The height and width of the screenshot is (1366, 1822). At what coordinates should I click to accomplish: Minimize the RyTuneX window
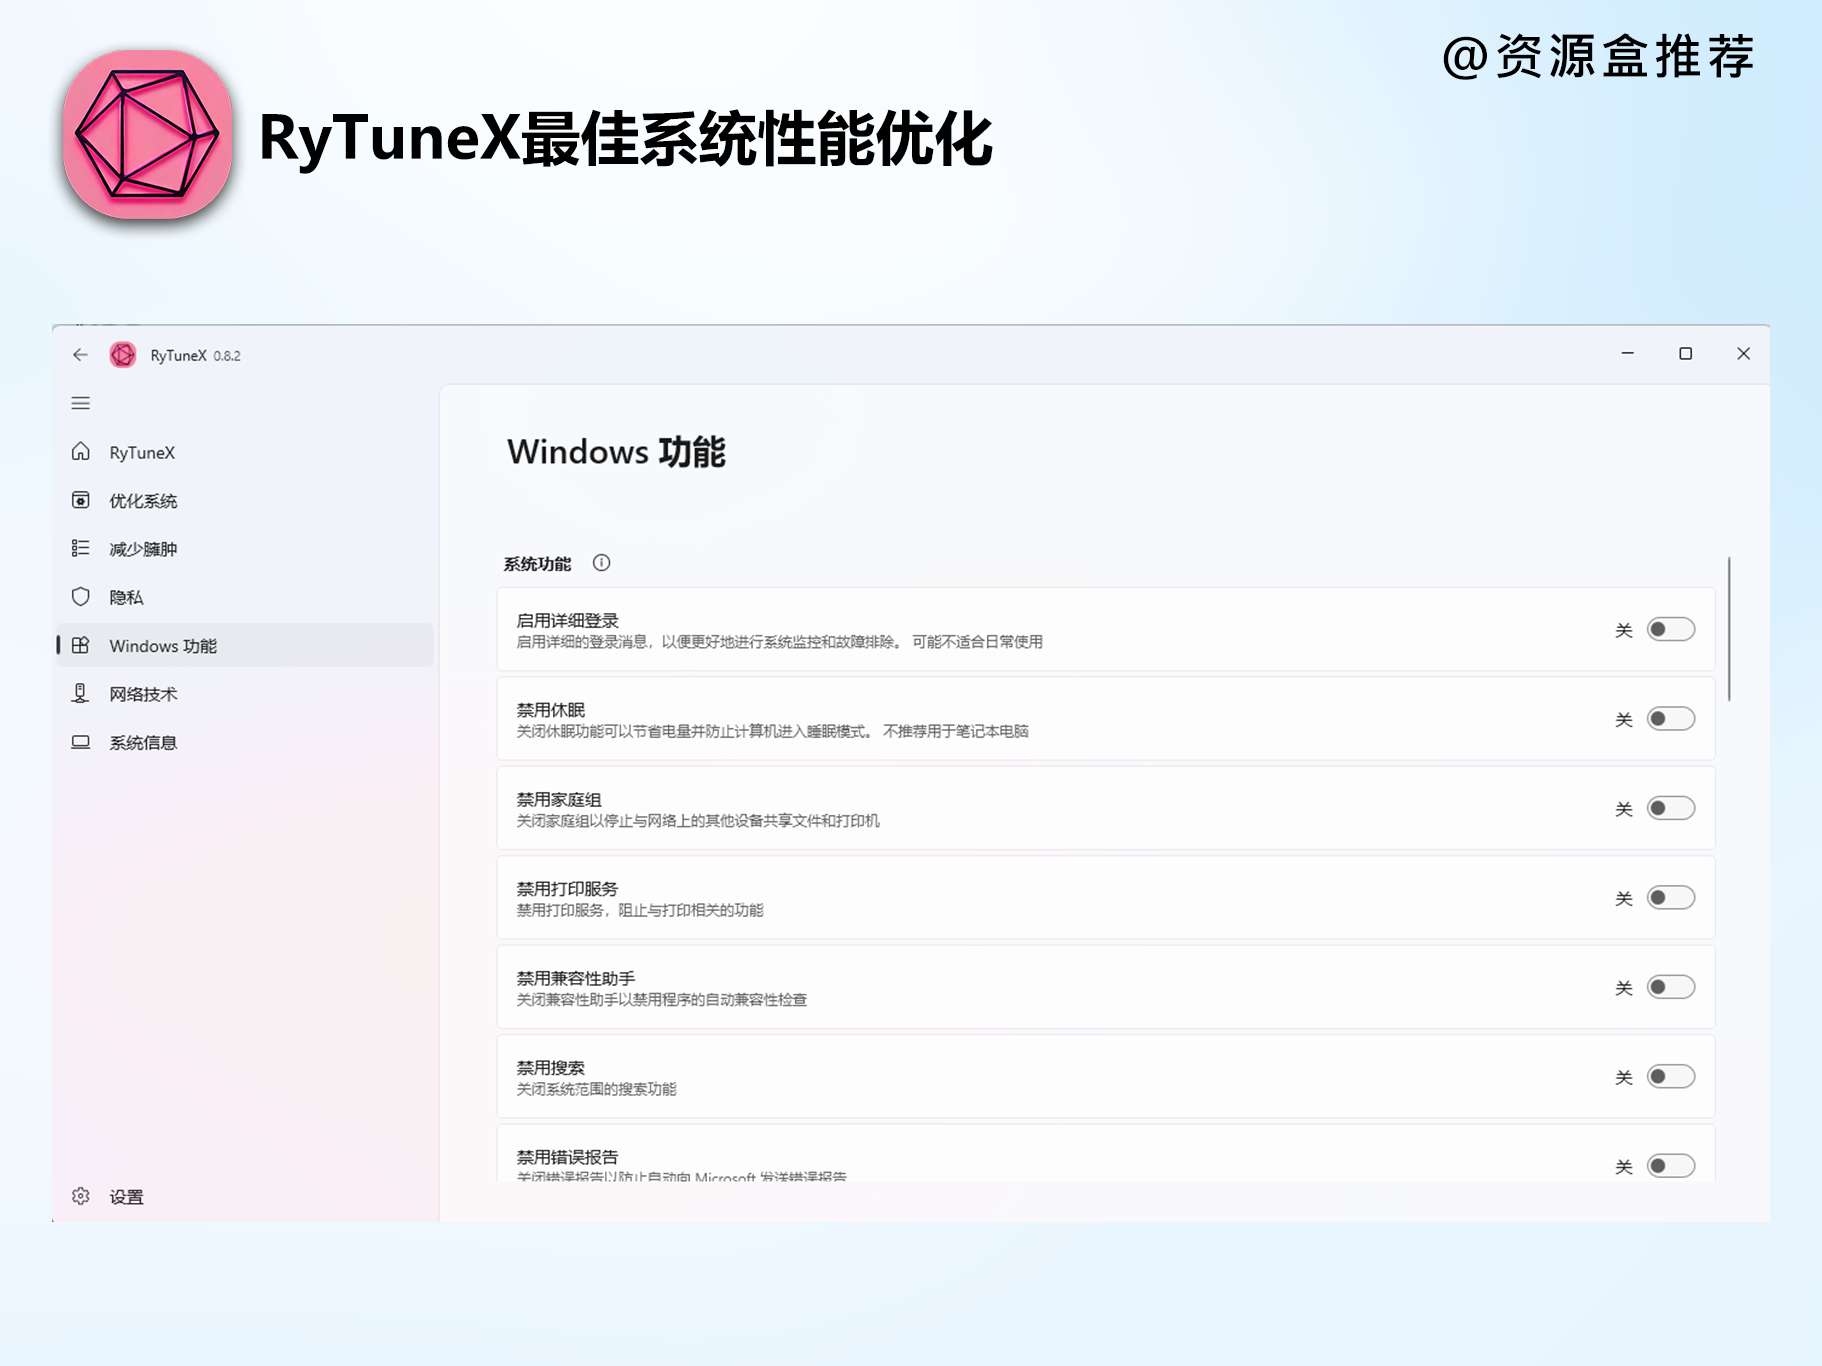1627,354
